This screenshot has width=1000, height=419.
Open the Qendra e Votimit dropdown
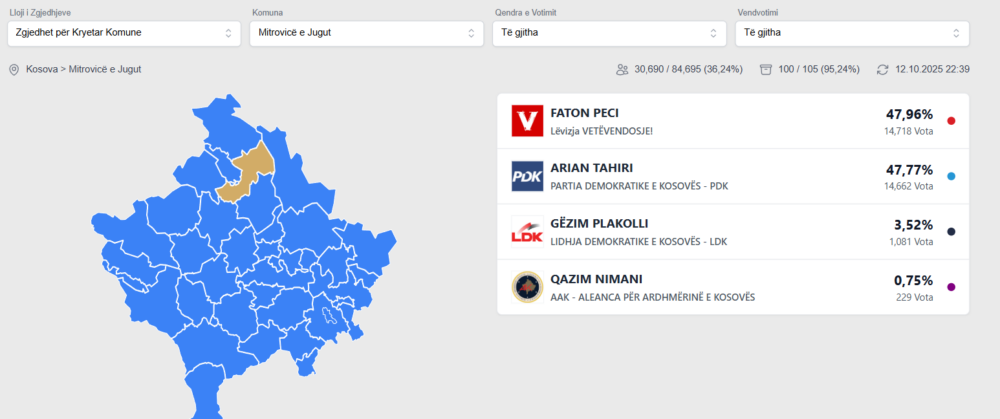pyautogui.click(x=609, y=33)
